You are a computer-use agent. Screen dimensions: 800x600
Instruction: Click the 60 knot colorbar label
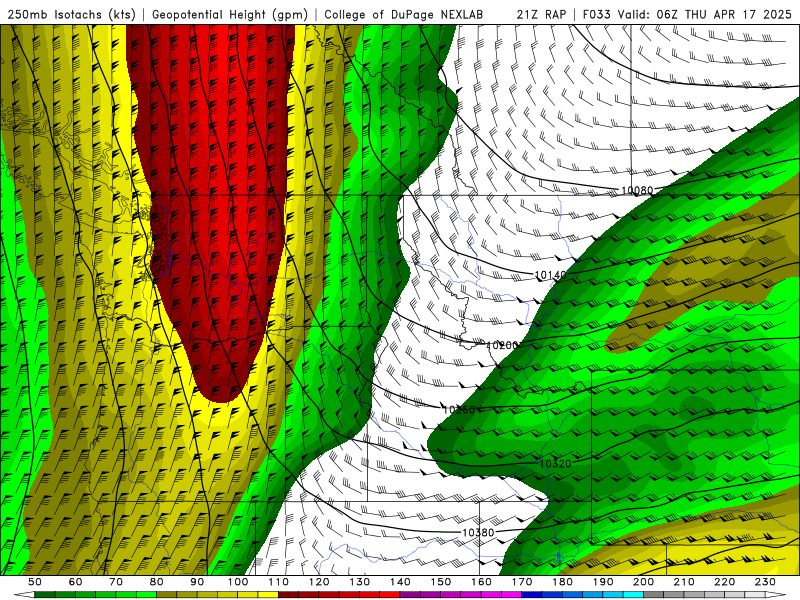click(x=76, y=582)
